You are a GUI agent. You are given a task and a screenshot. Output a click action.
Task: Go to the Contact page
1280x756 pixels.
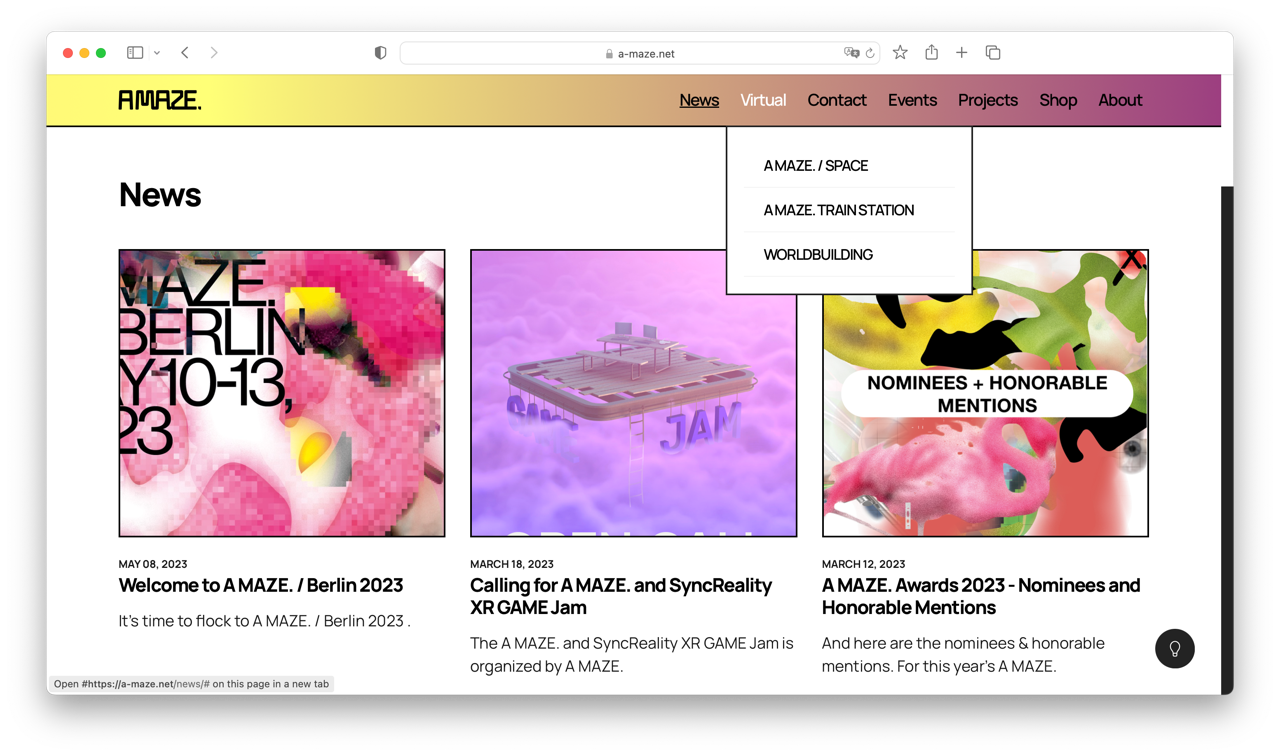pos(837,100)
